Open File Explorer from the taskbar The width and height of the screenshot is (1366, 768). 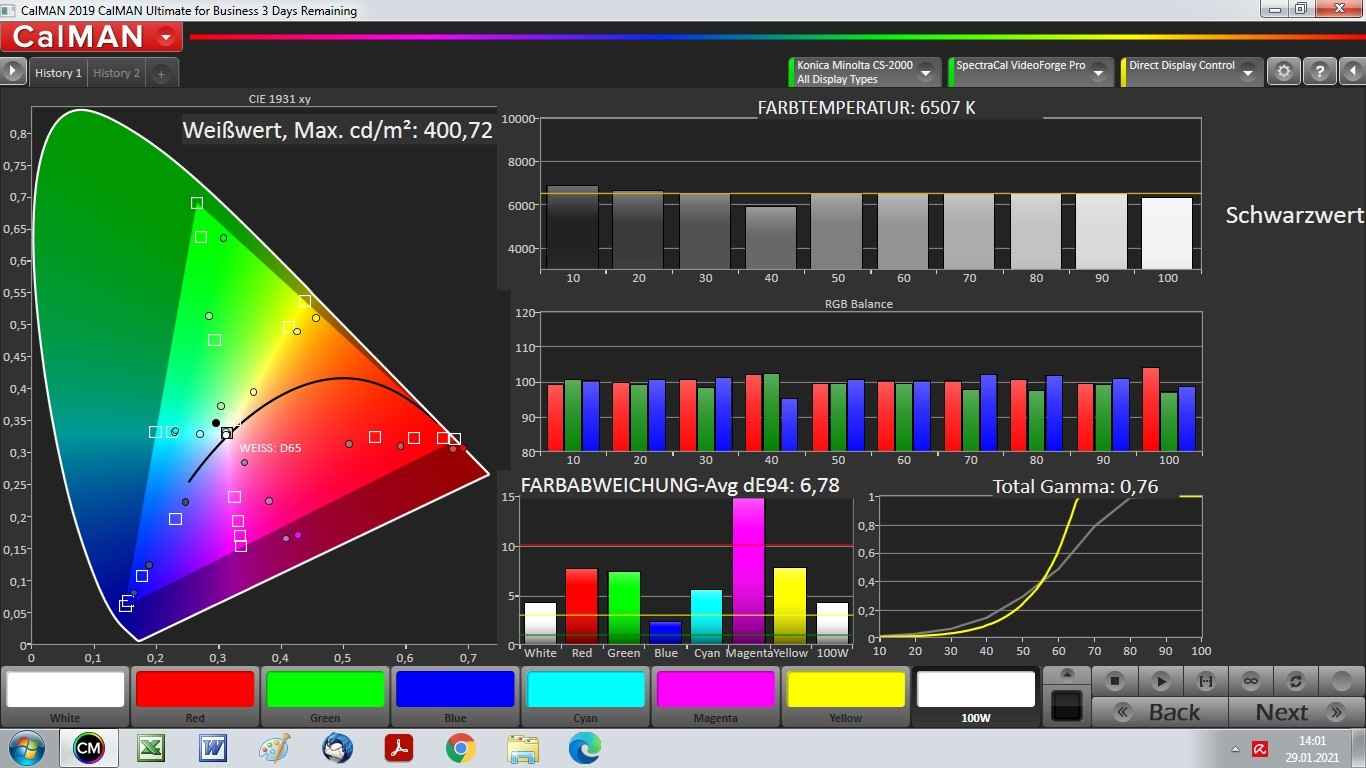tap(523, 748)
